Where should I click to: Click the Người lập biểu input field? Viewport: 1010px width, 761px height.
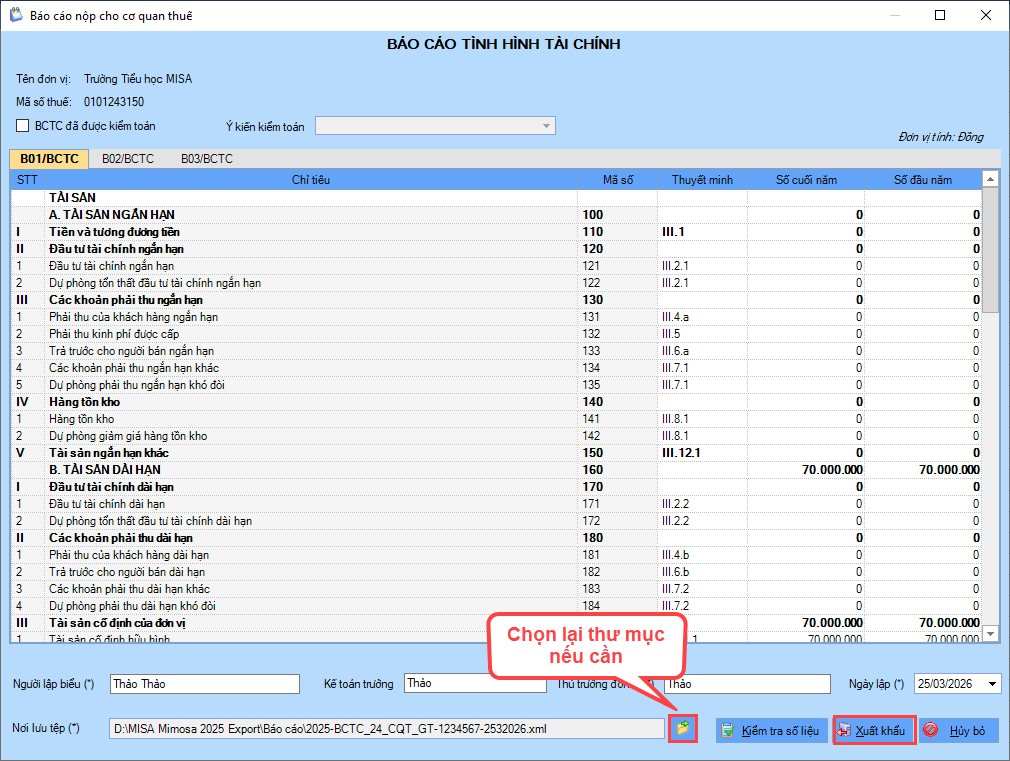pos(204,684)
